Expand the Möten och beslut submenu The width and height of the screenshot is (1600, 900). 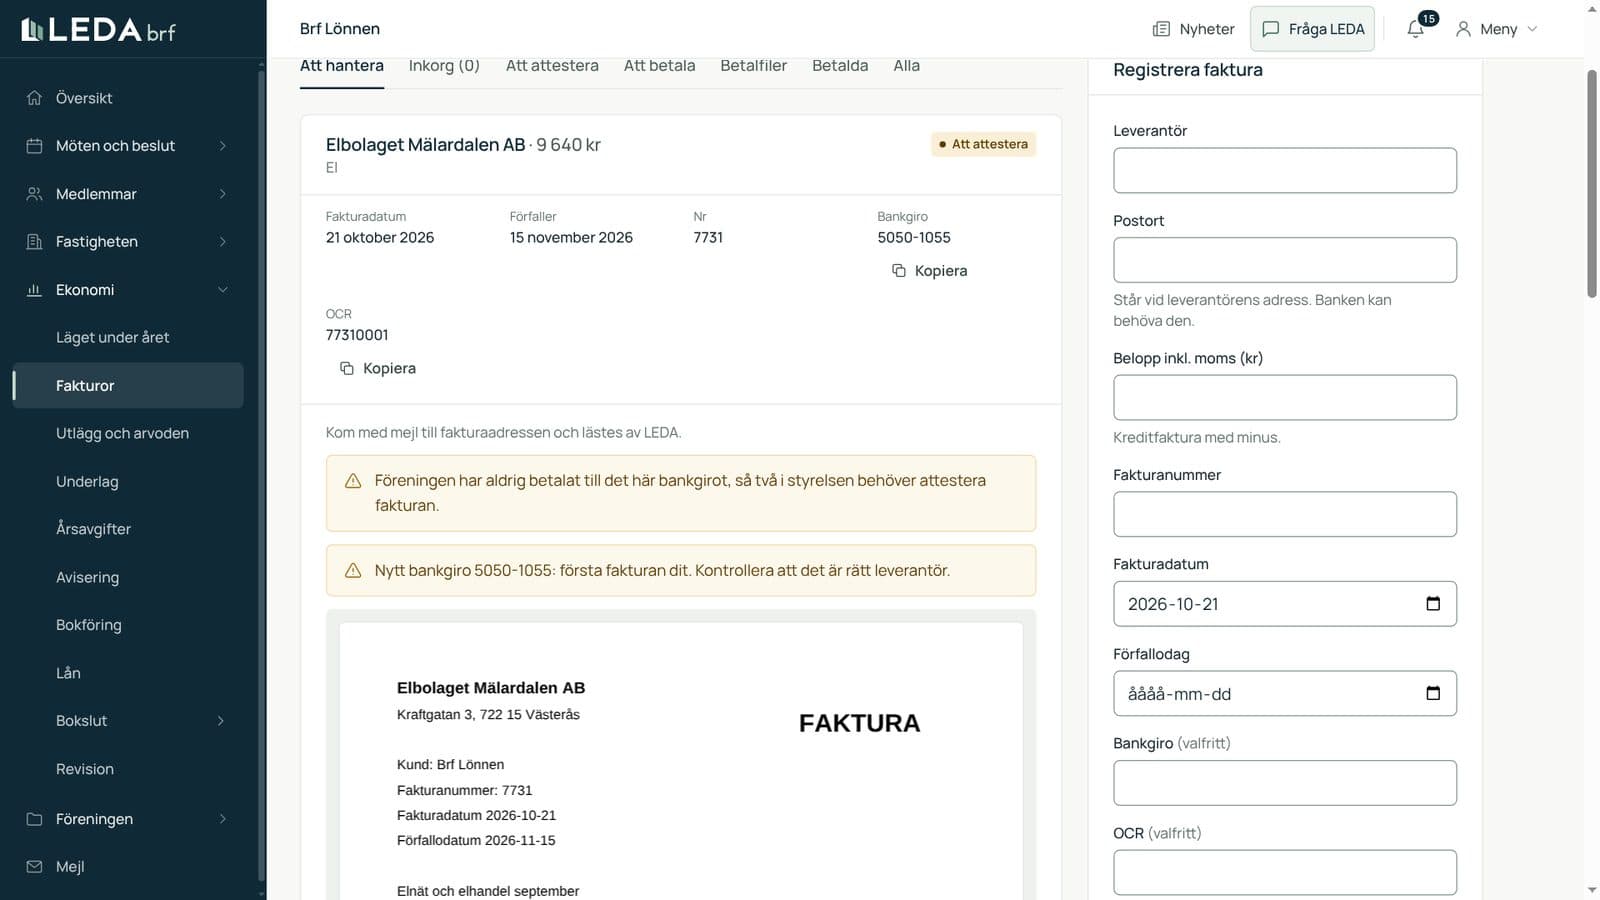(222, 146)
